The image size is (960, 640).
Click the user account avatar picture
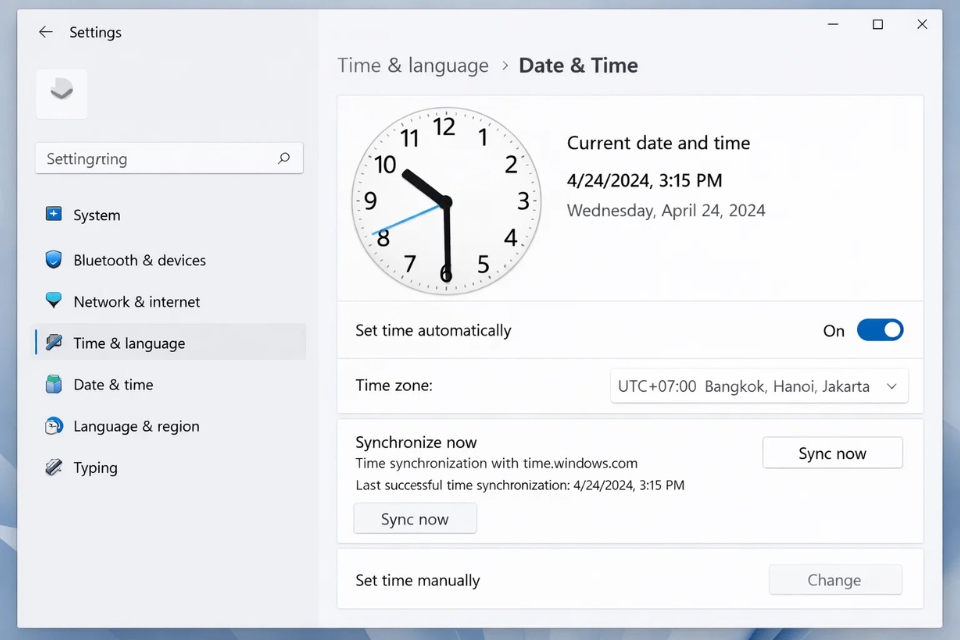pos(61,92)
